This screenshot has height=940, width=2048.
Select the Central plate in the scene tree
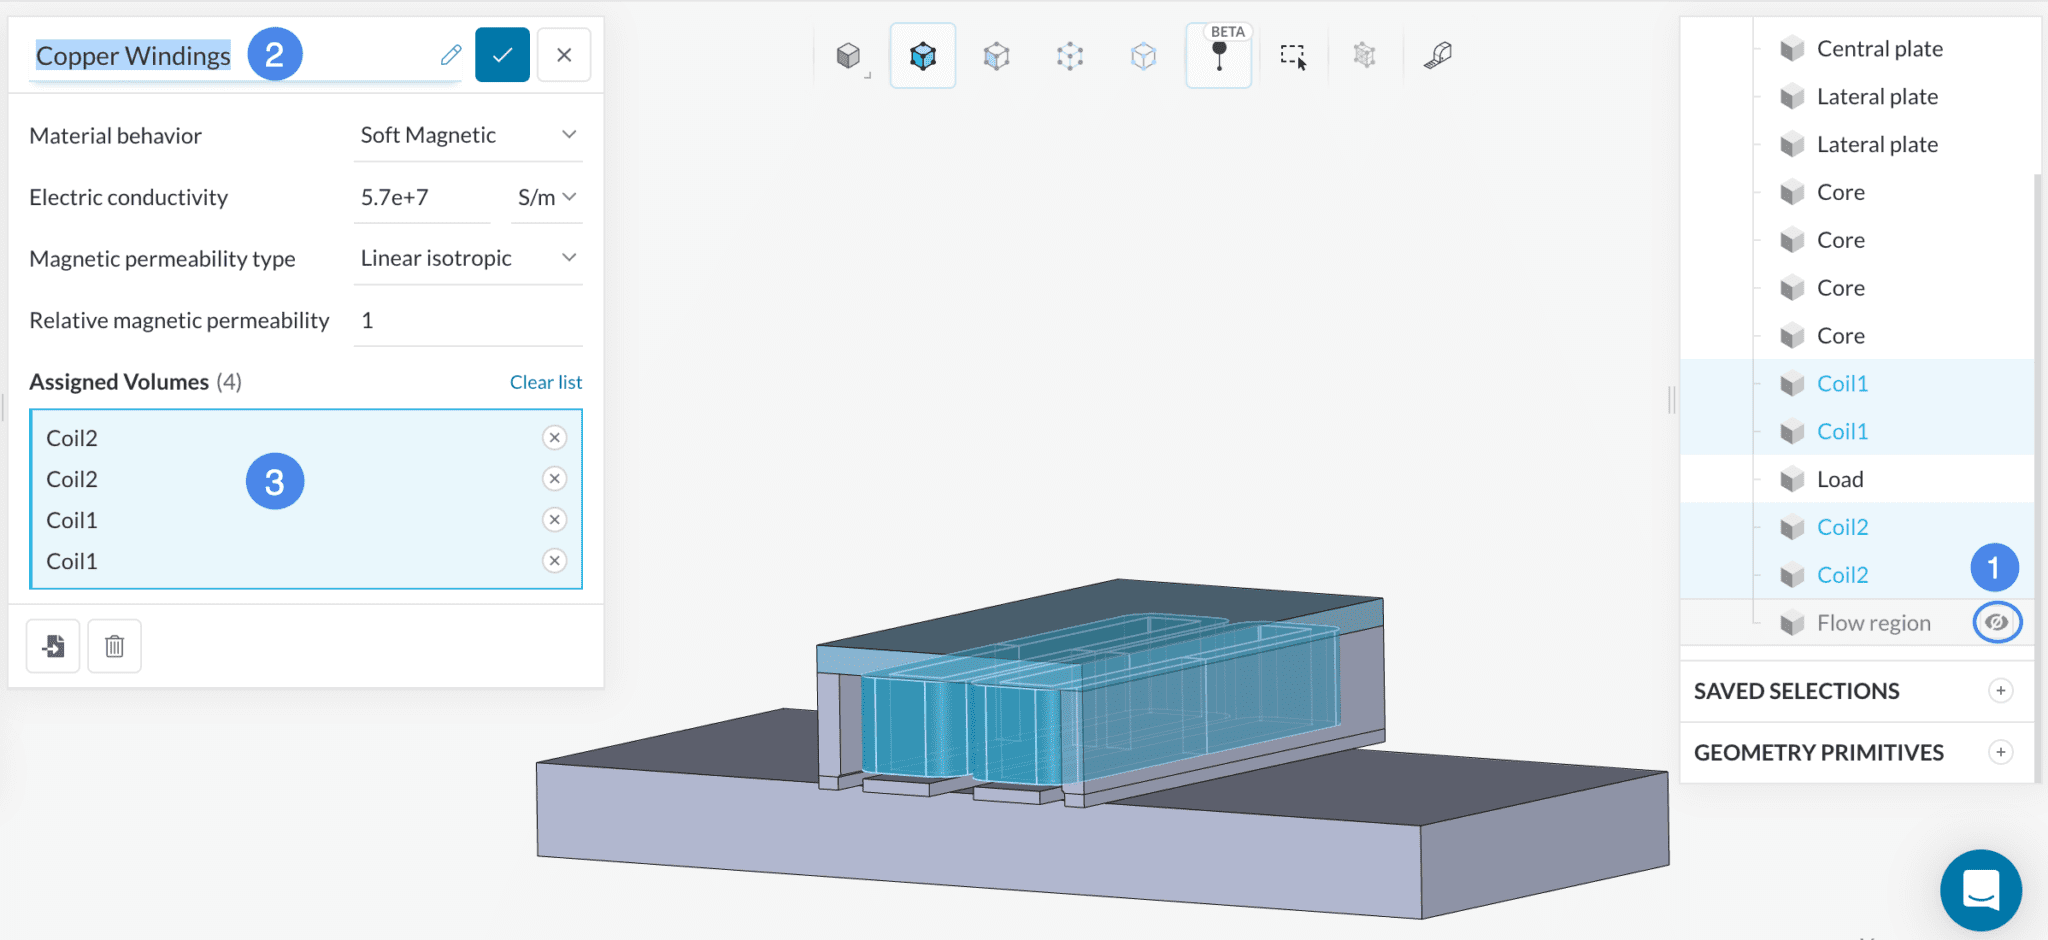click(x=1879, y=48)
